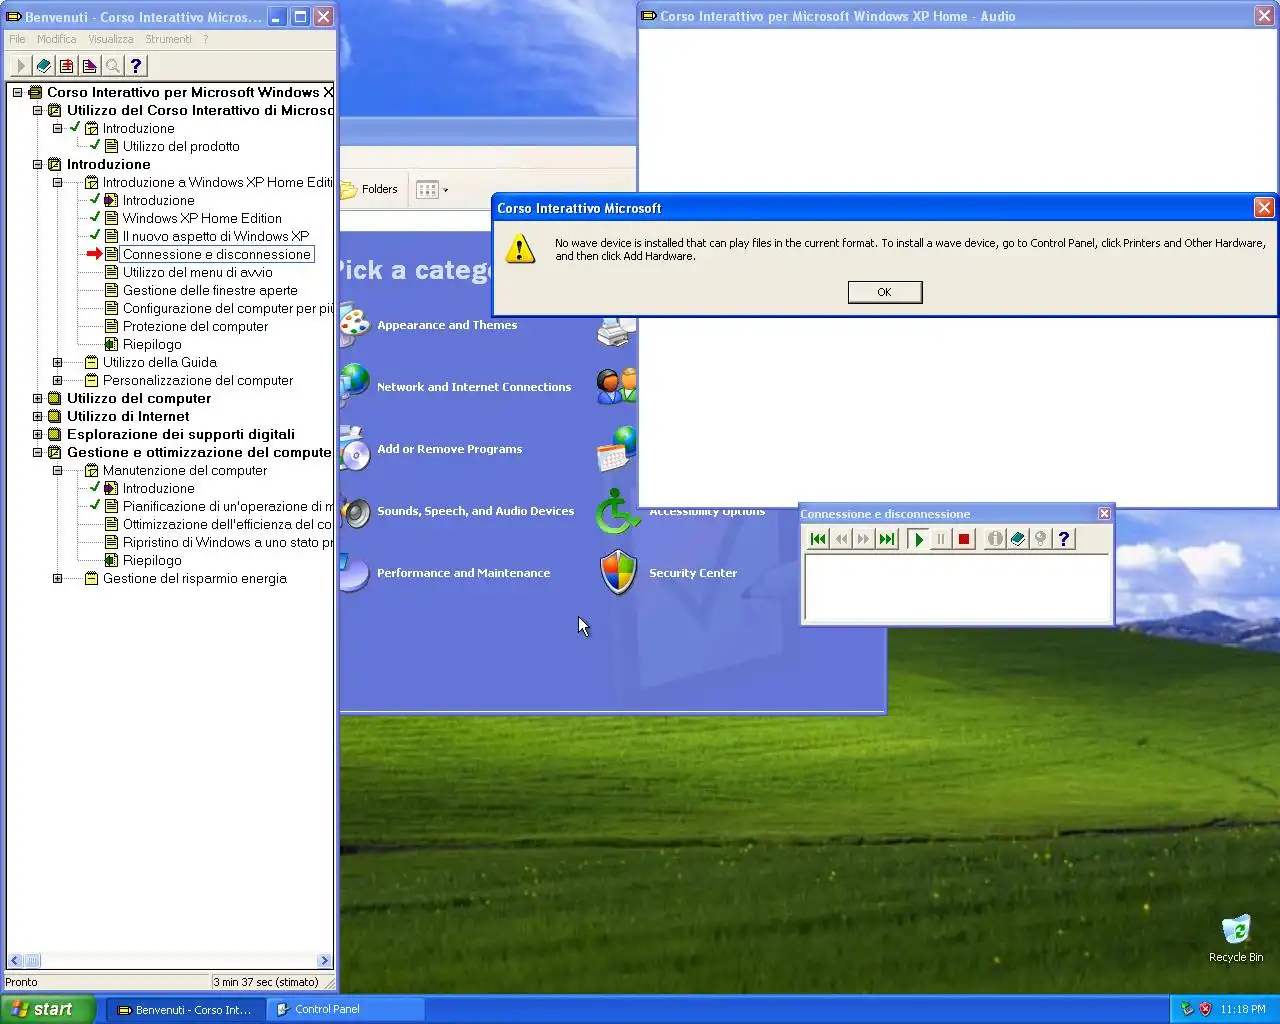Open the Recycle Bin desktop icon

coord(1236,938)
